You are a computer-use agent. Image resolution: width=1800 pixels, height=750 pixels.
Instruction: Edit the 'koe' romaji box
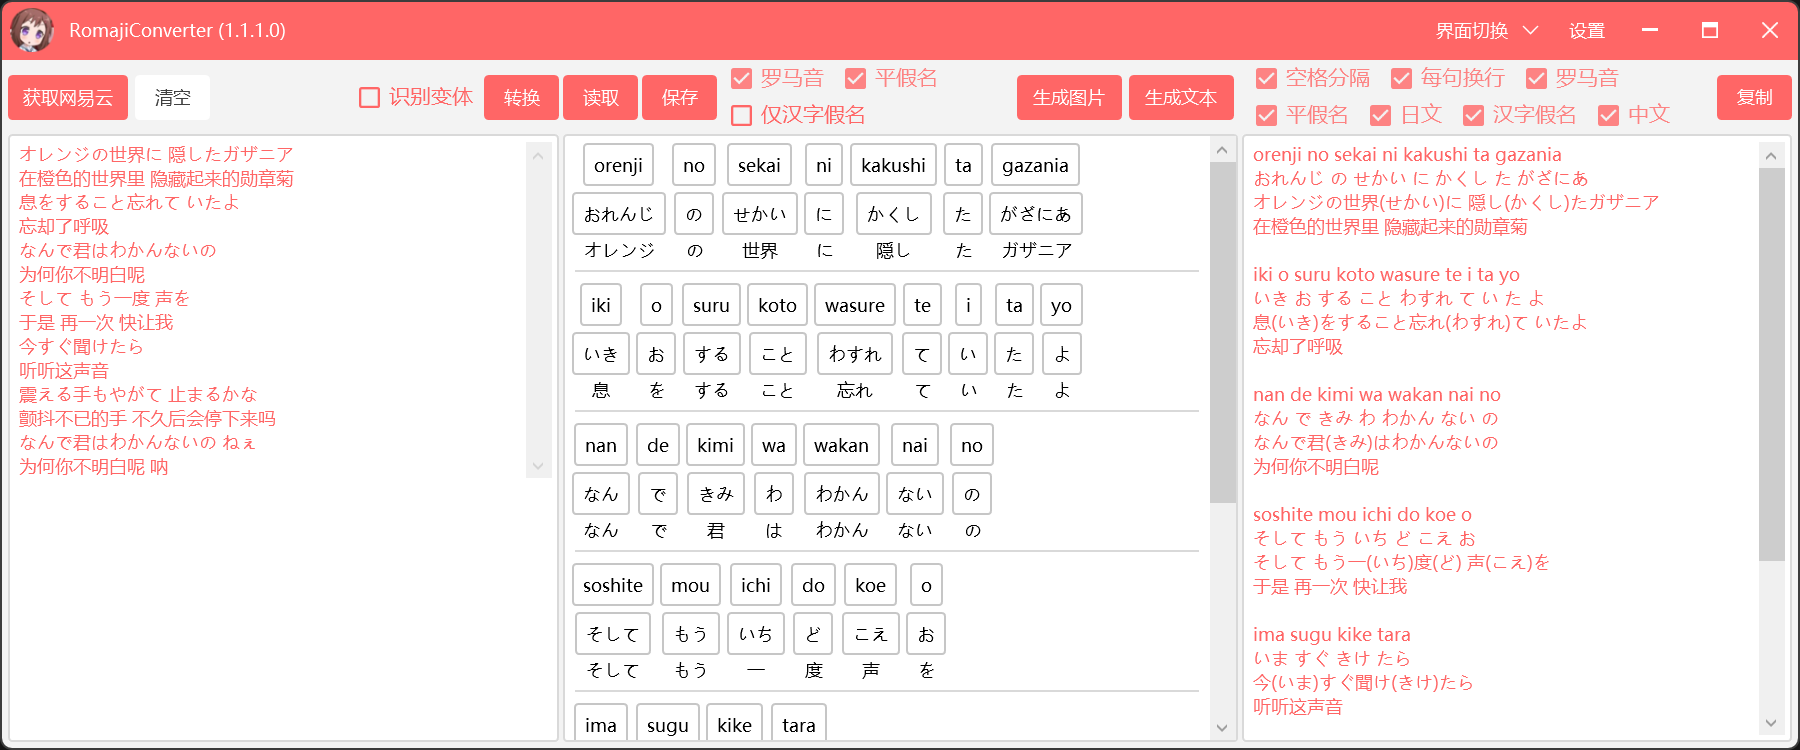pos(870,585)
